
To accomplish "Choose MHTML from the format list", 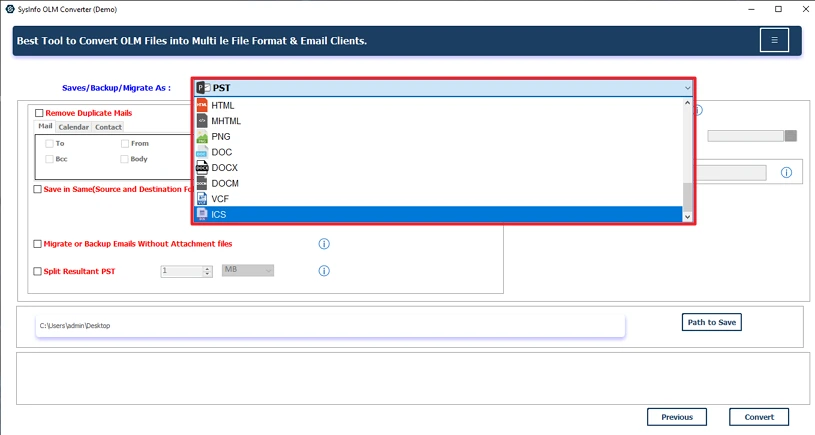I will tap(438, 121).
